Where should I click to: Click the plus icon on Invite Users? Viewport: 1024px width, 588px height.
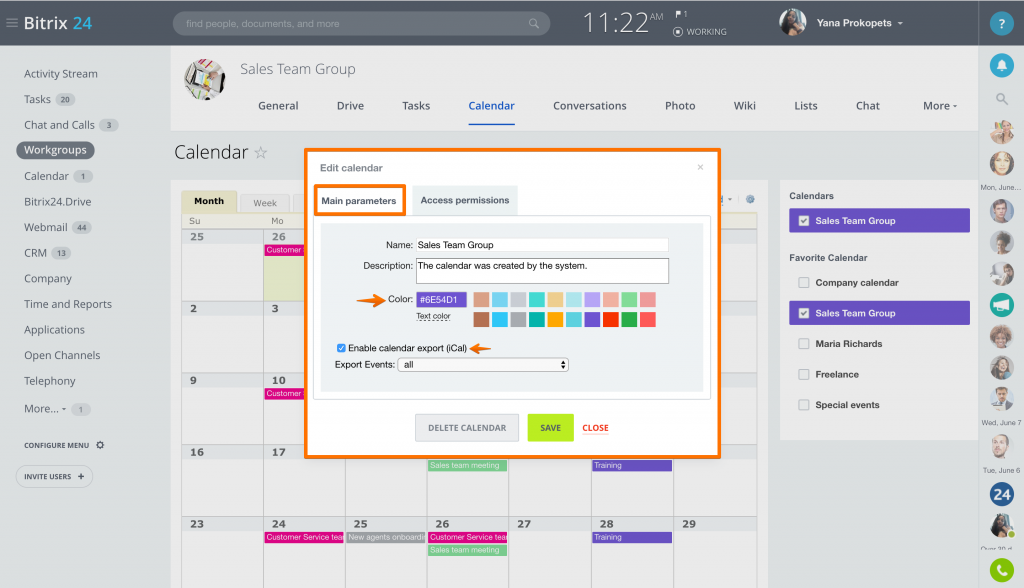point(81,476)
